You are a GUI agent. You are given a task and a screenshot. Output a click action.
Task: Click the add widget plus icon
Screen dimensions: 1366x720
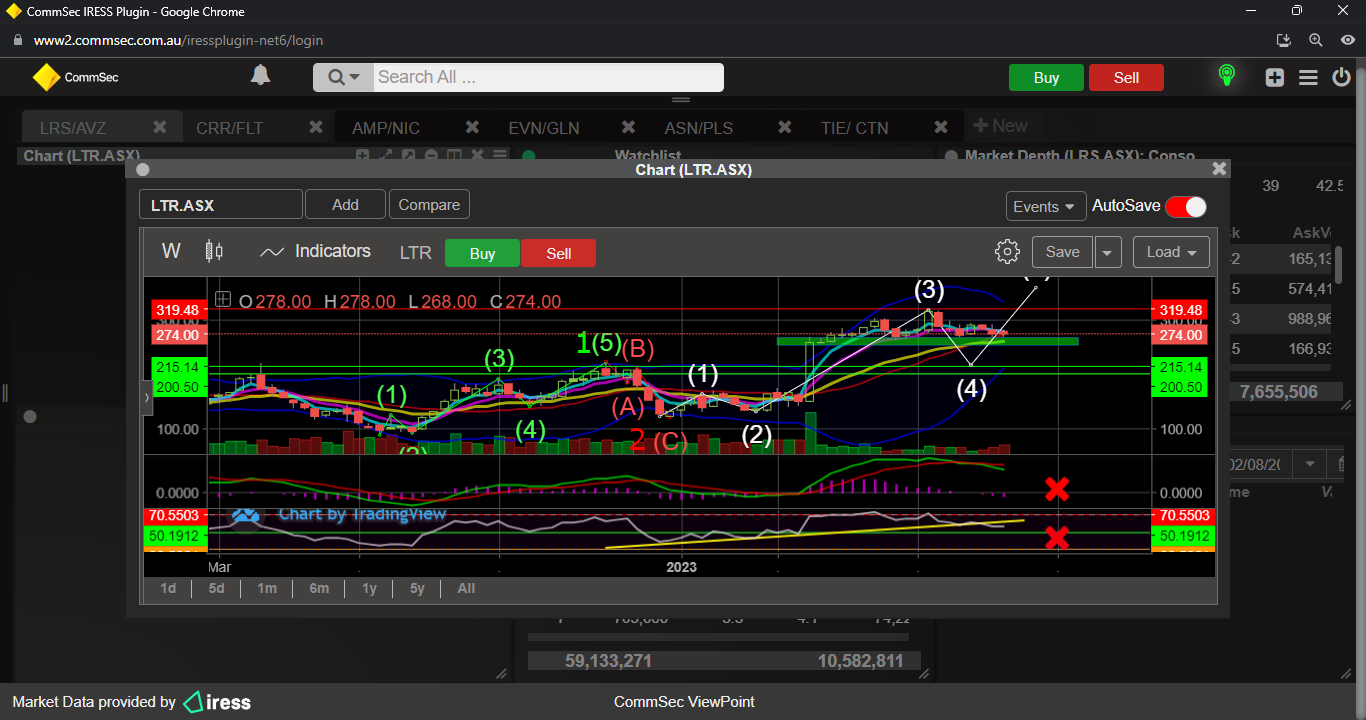coord(1274,77)
